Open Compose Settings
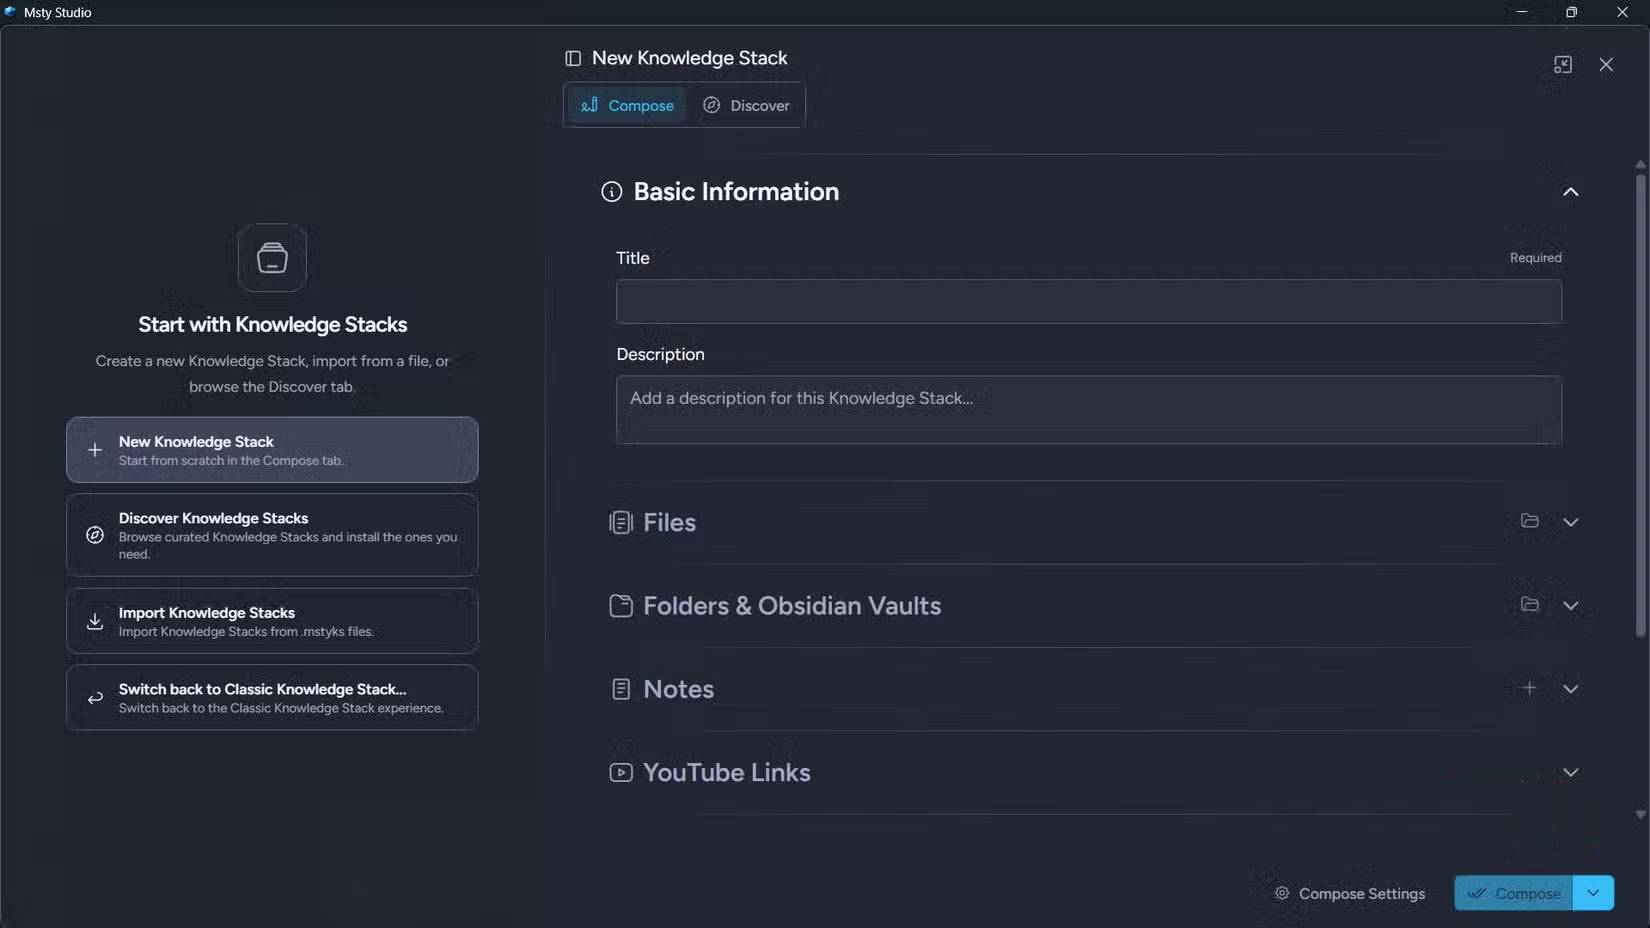Image resolution: width=1650 pixels, height=928 pixels. [x=1349, y=893]
